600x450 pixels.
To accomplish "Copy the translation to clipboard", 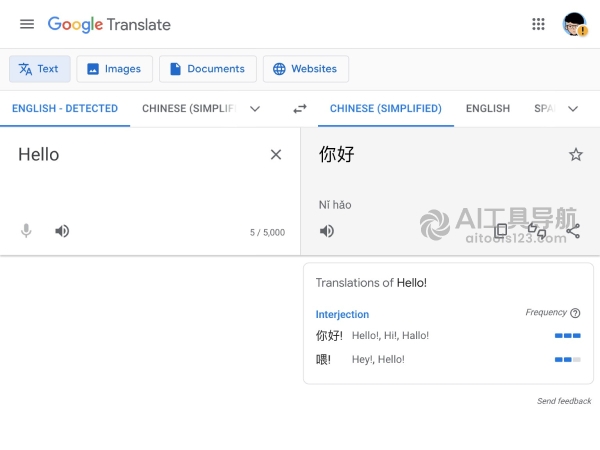I will (x=501, y=231).
